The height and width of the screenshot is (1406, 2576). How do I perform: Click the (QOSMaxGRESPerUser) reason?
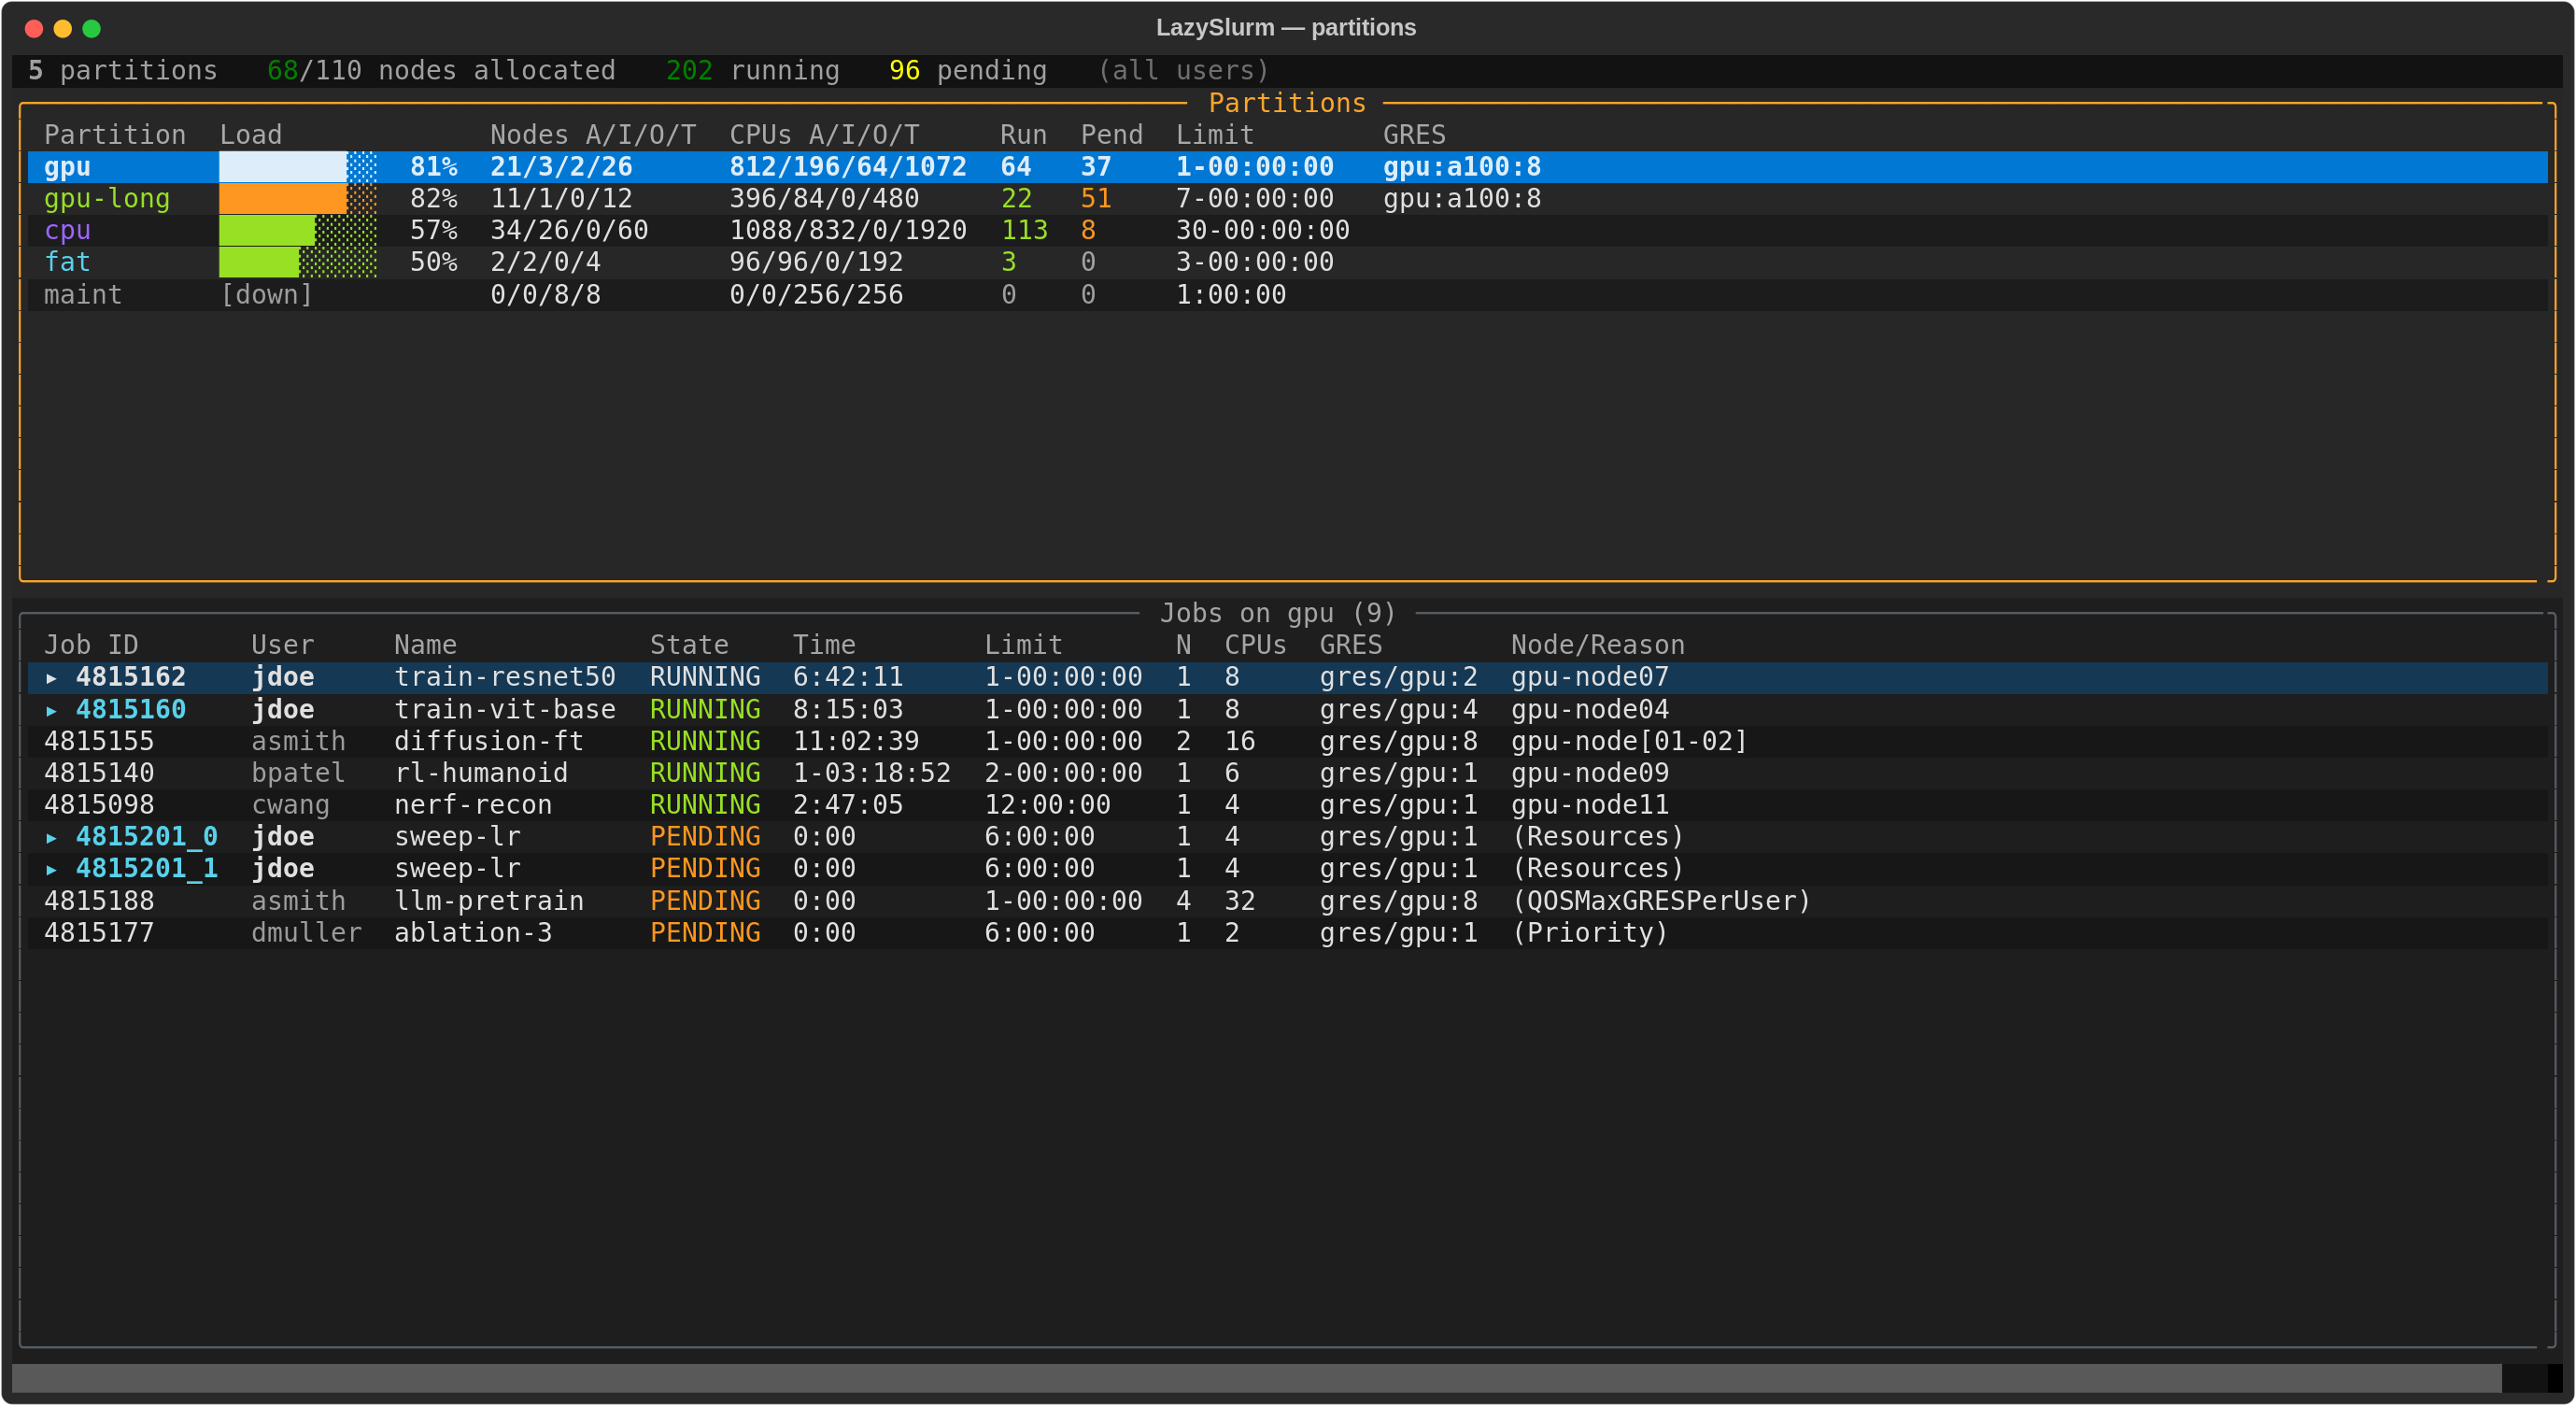click(1661, 901)
